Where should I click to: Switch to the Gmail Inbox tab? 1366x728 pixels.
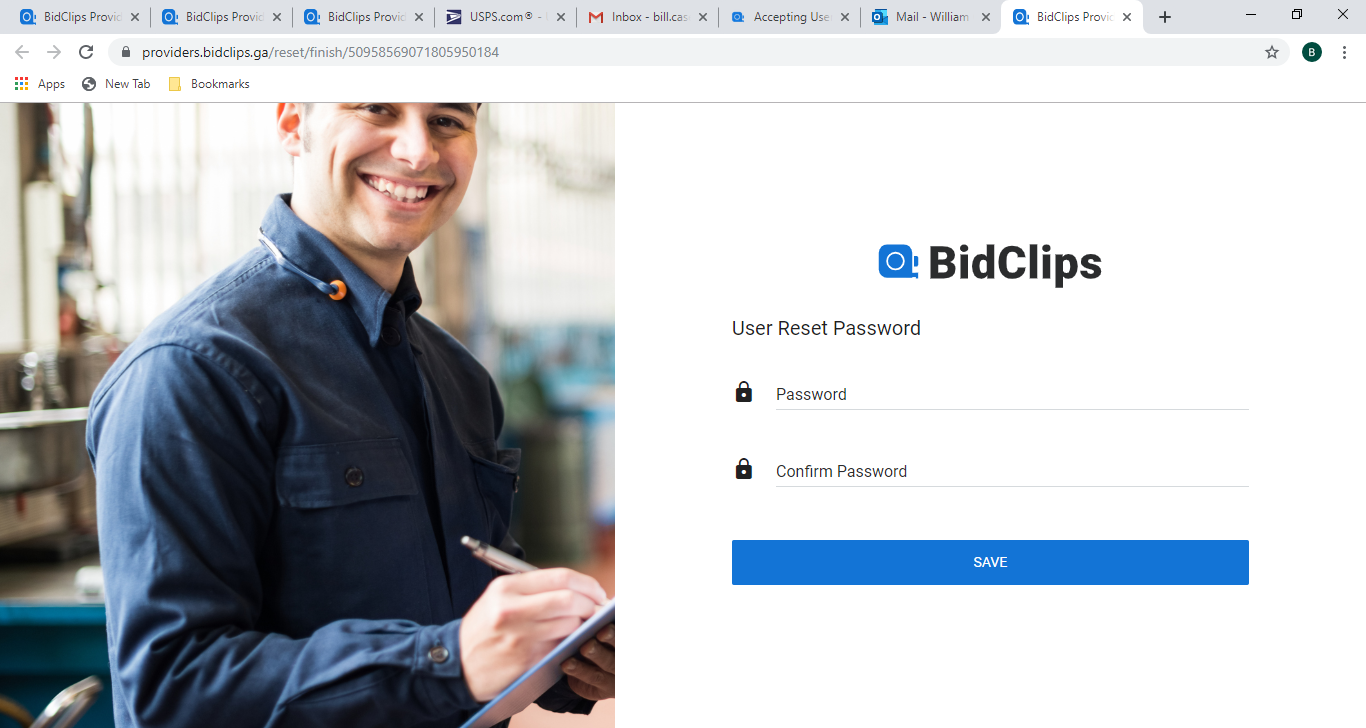(x=647, y=17)
